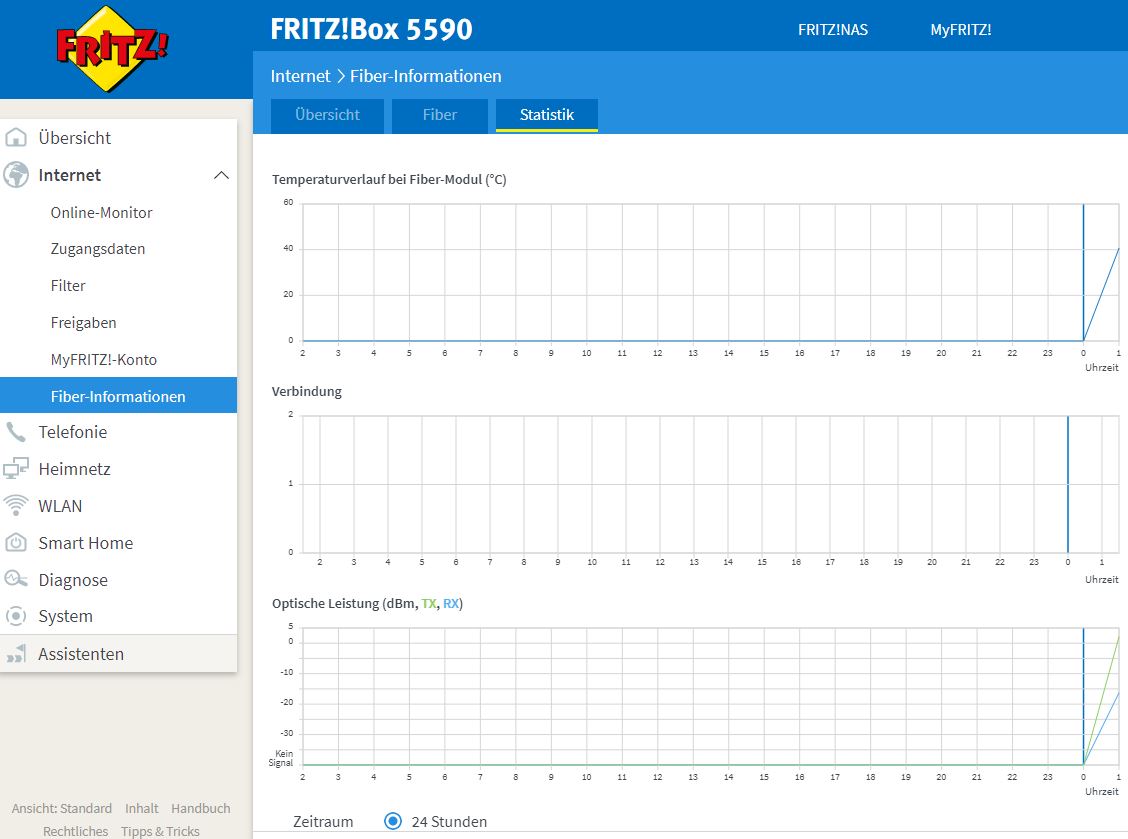Click the Verbindung chart heading
The height and width of the screenshot is (839, 1128).
coord(306,391)
